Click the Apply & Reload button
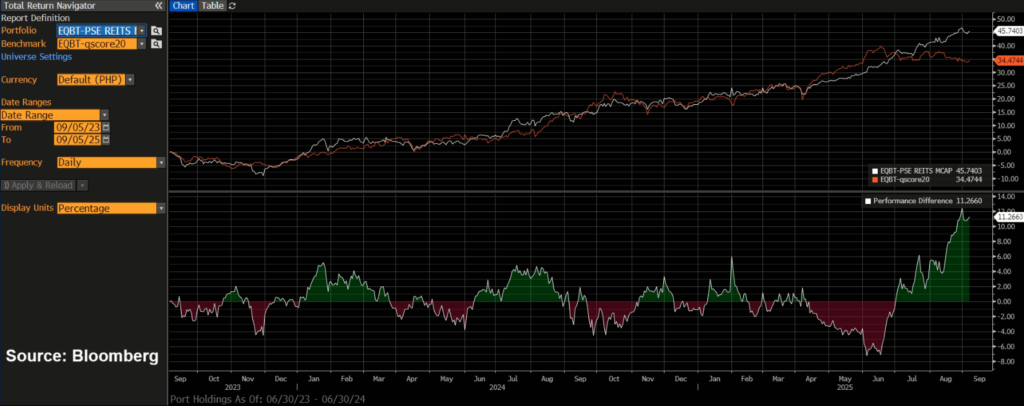 (38, 185)
